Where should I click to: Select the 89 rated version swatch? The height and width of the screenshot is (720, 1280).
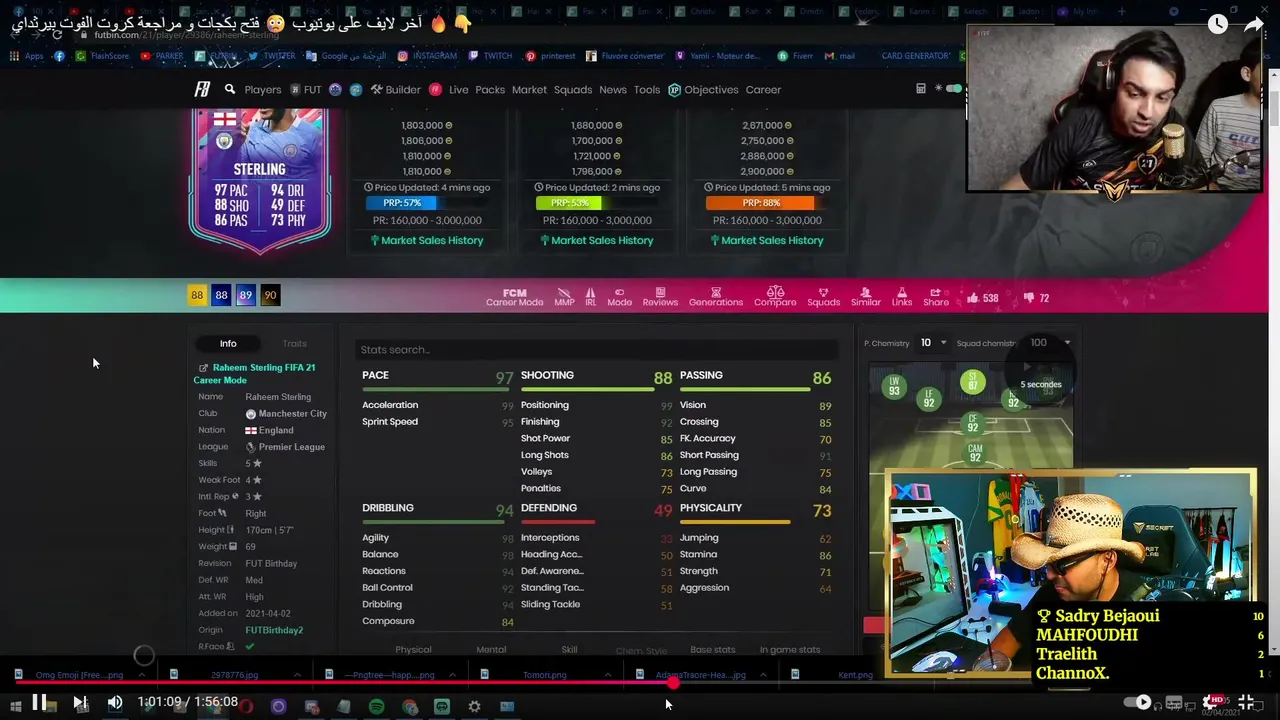(x=245, y=295)
